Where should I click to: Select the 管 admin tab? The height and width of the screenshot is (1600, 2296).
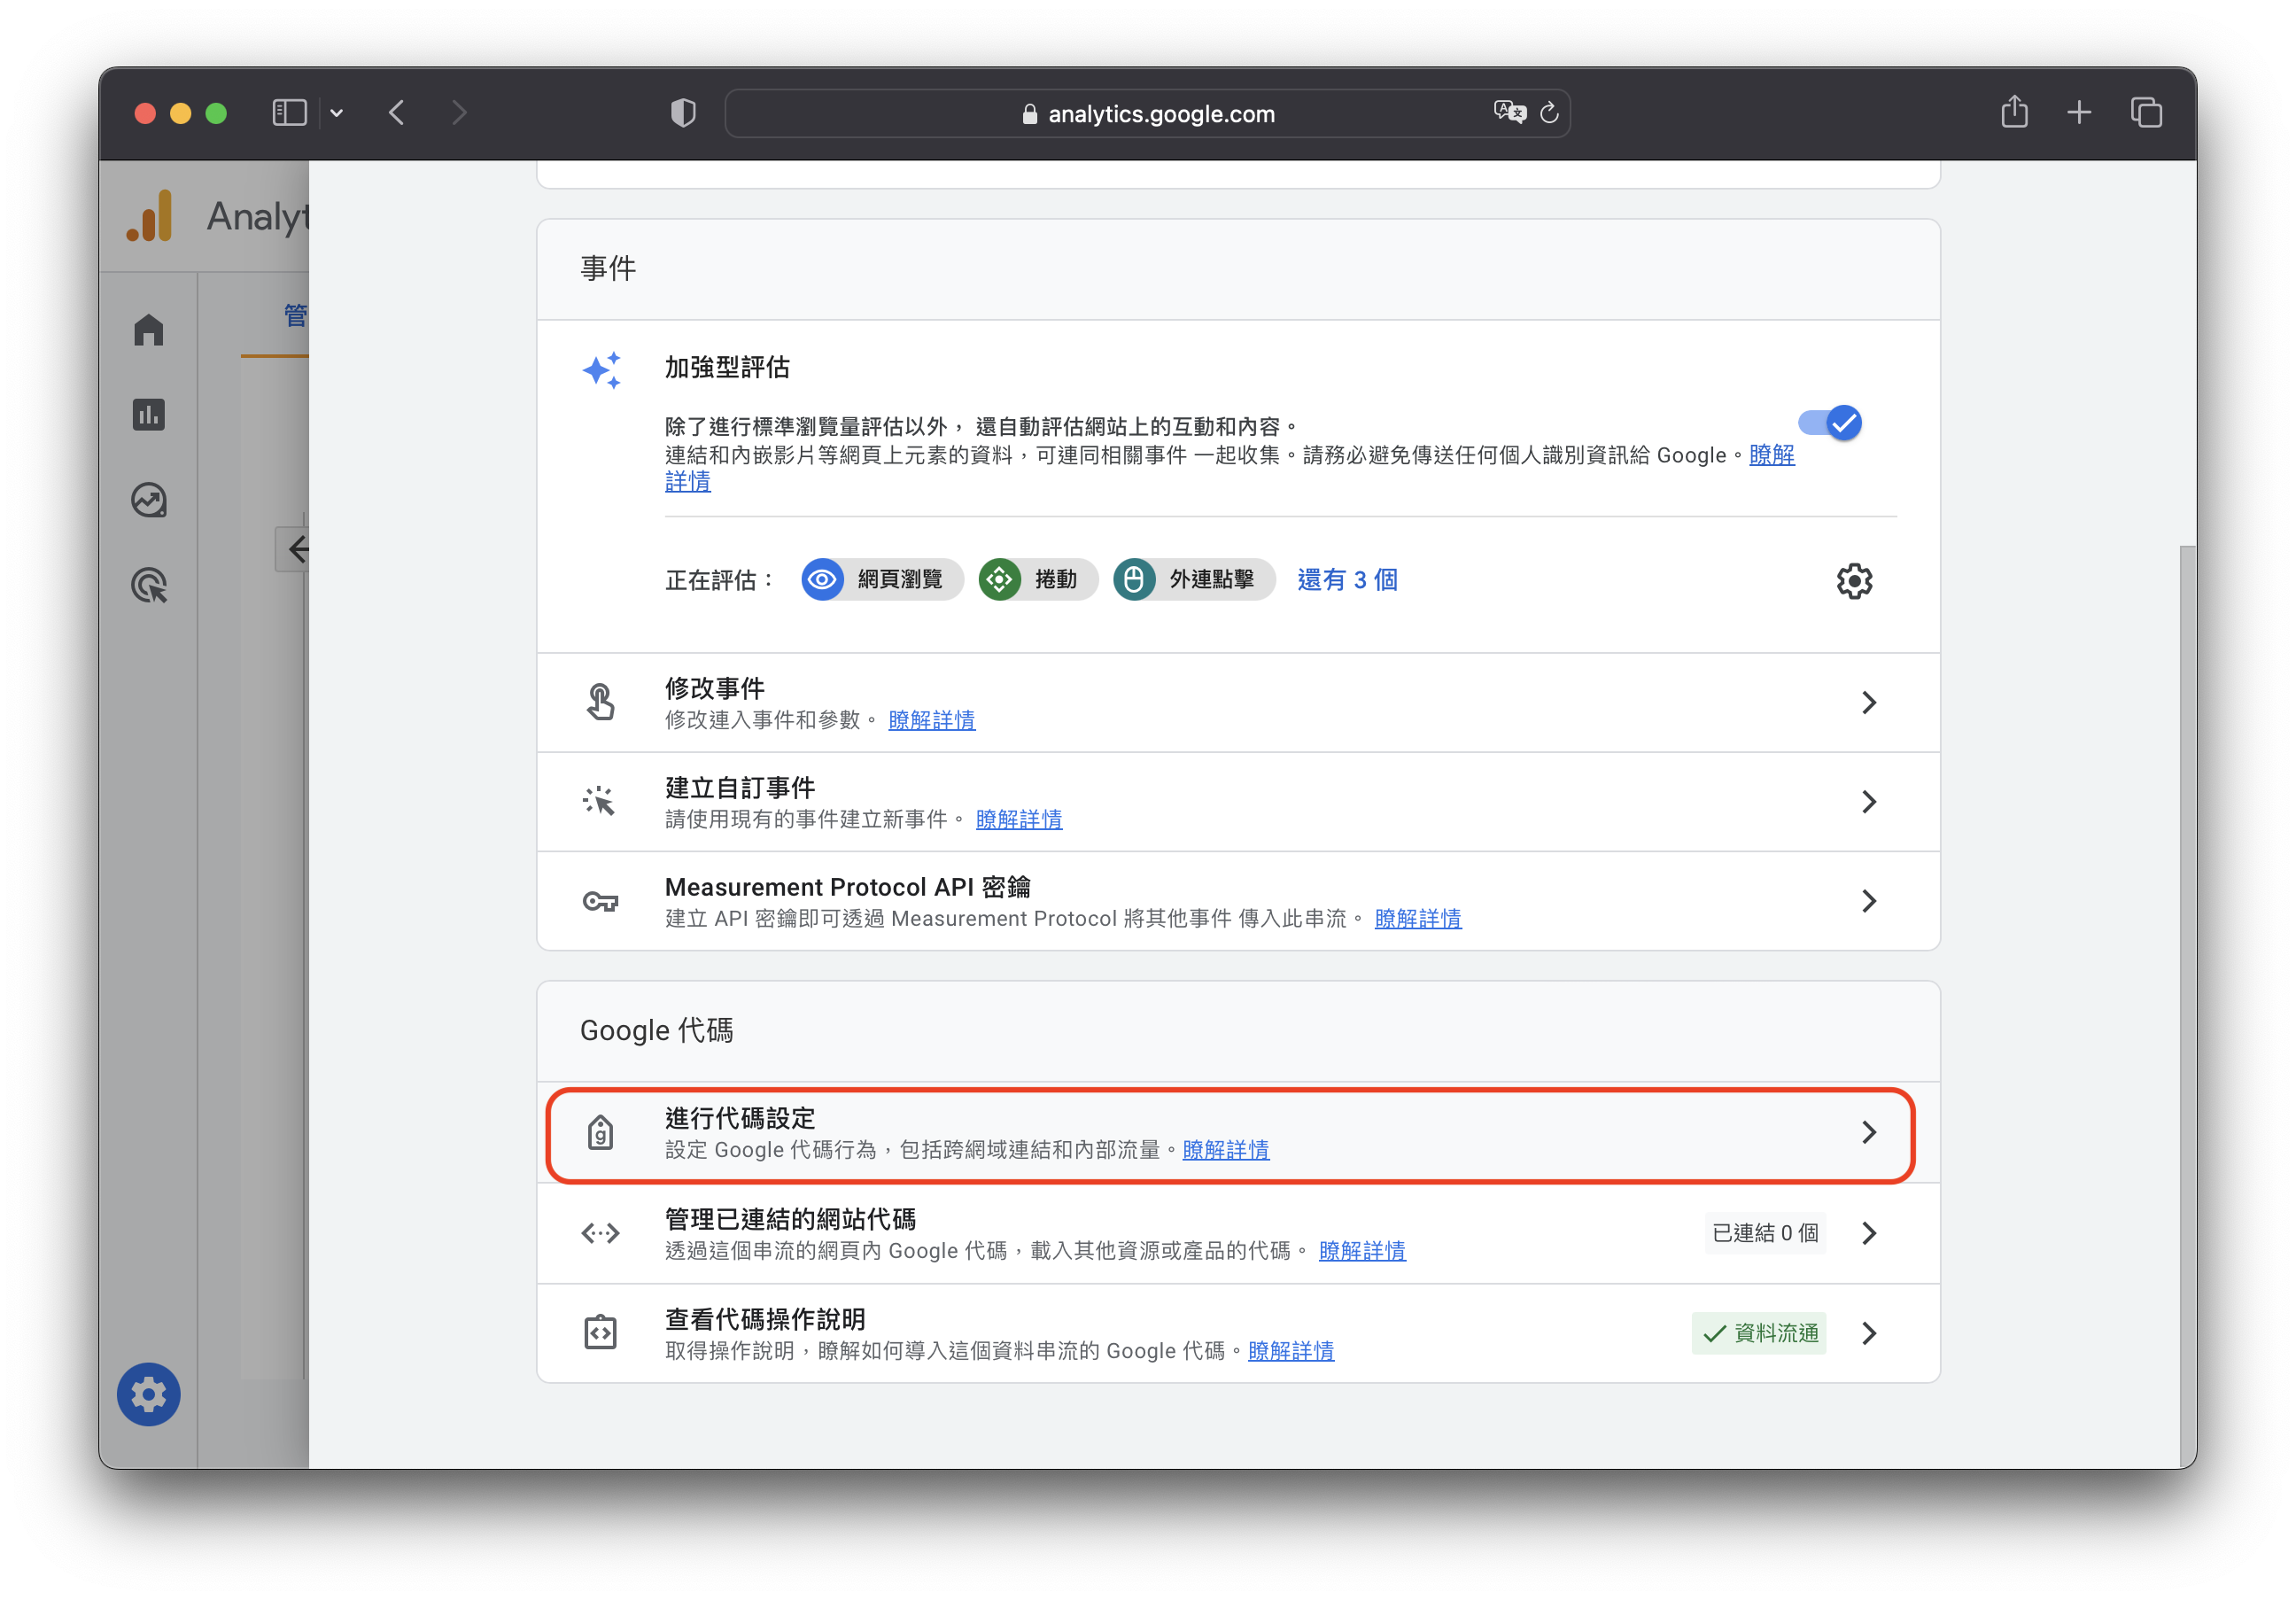click(x=295, y=316)
